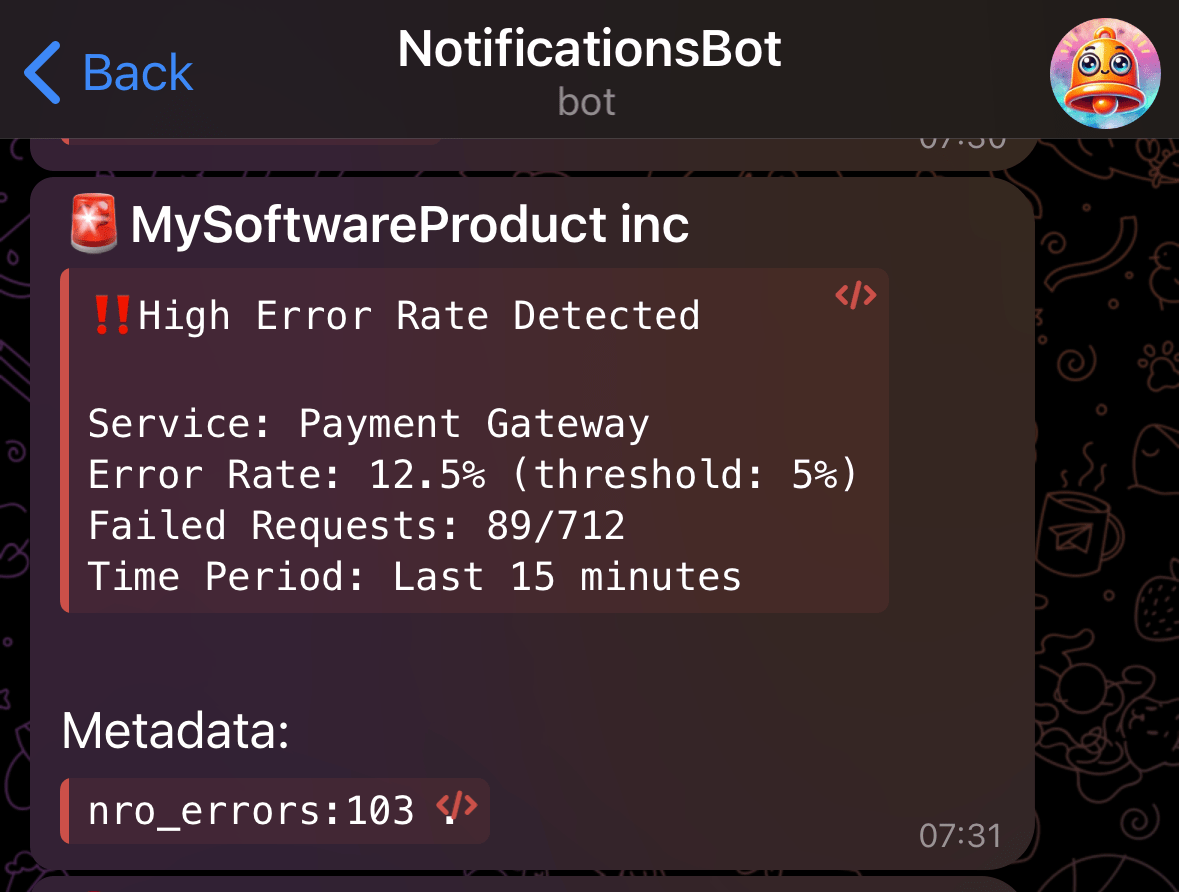Tap the Back label to leave the chat
The image size is (1179, 892).
pos(138,71)
